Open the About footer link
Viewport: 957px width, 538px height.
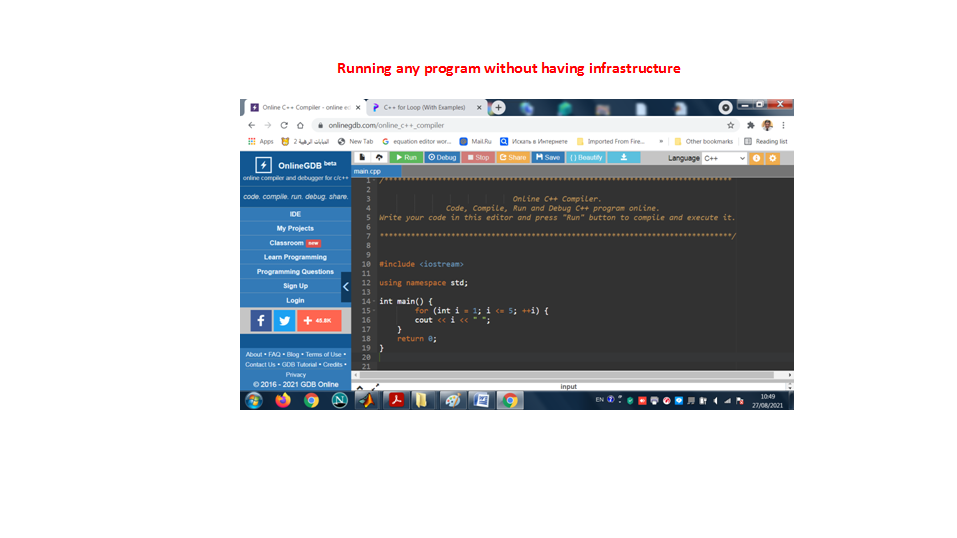[x=253, y=354]
